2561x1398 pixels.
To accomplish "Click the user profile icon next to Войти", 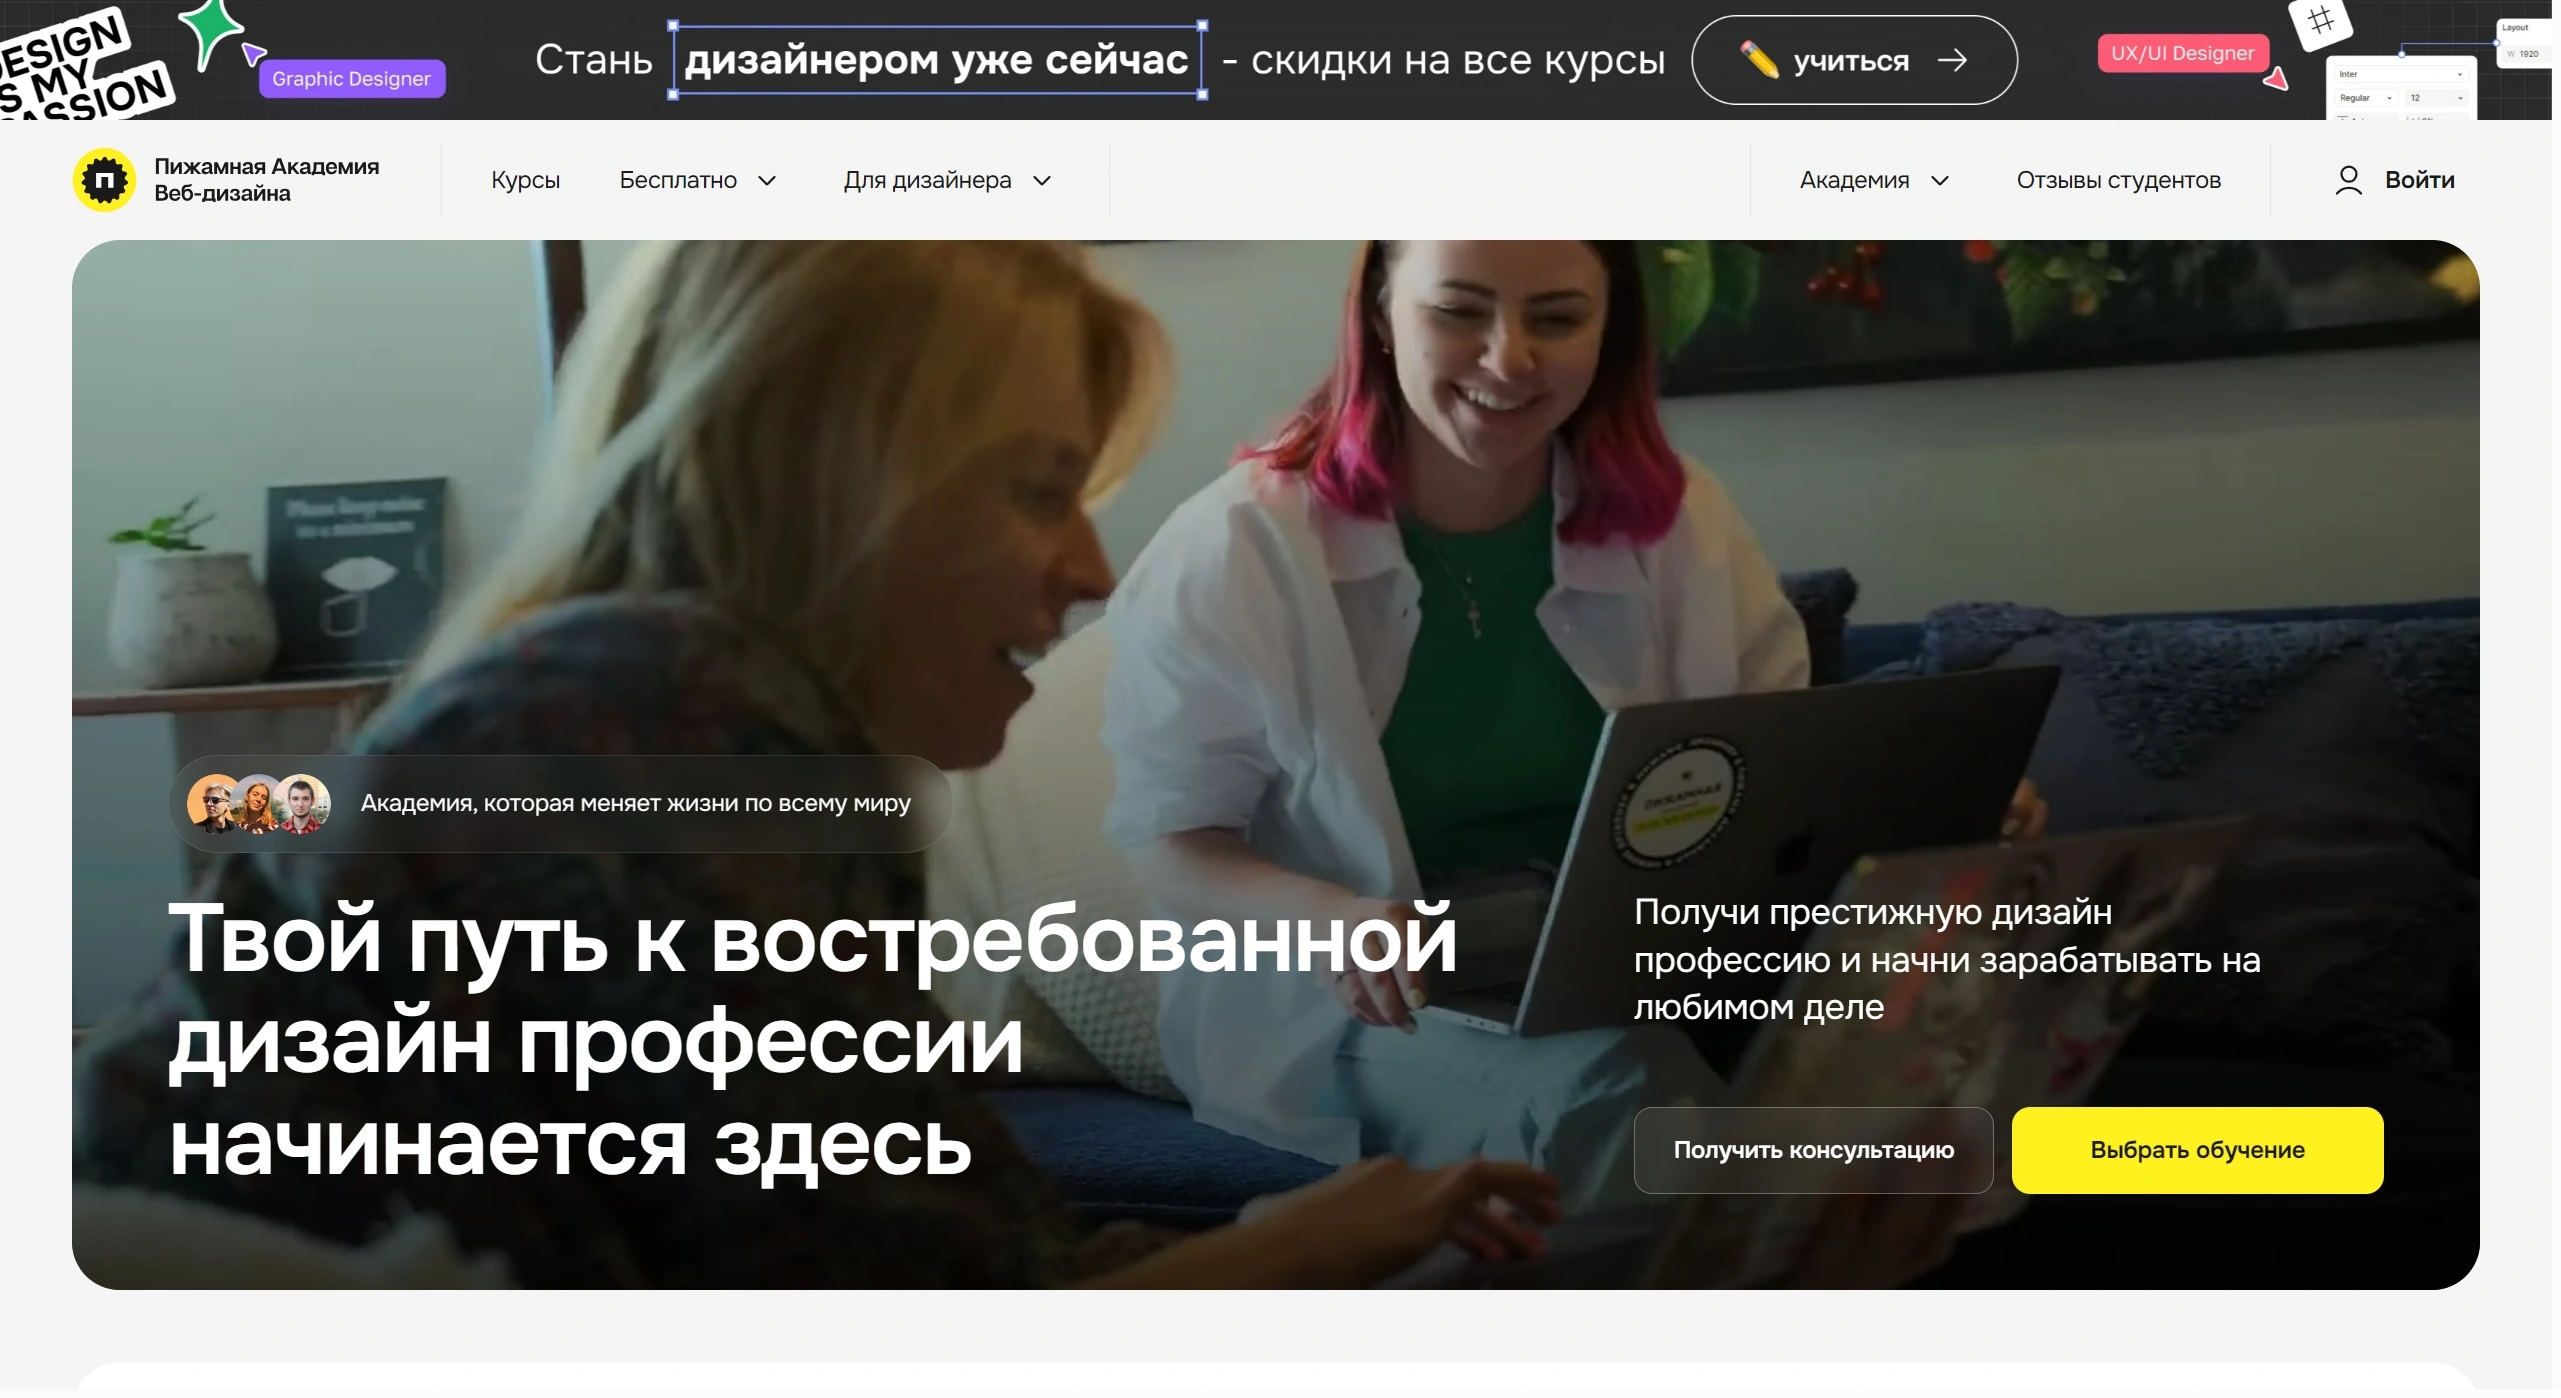I will 2349,180.
